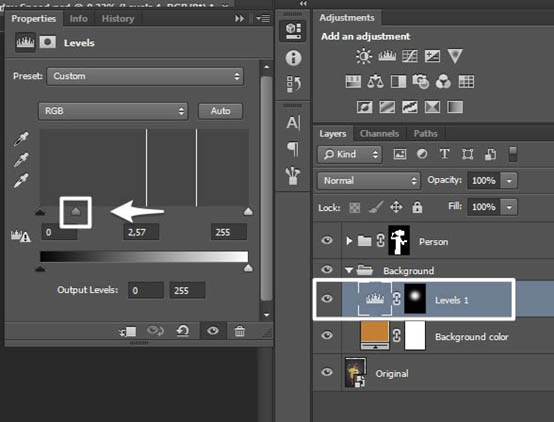Clip adjustment to layer icon
Image resolution: width=554 pixels, height=422 pixels.
(x=128, y=331)
